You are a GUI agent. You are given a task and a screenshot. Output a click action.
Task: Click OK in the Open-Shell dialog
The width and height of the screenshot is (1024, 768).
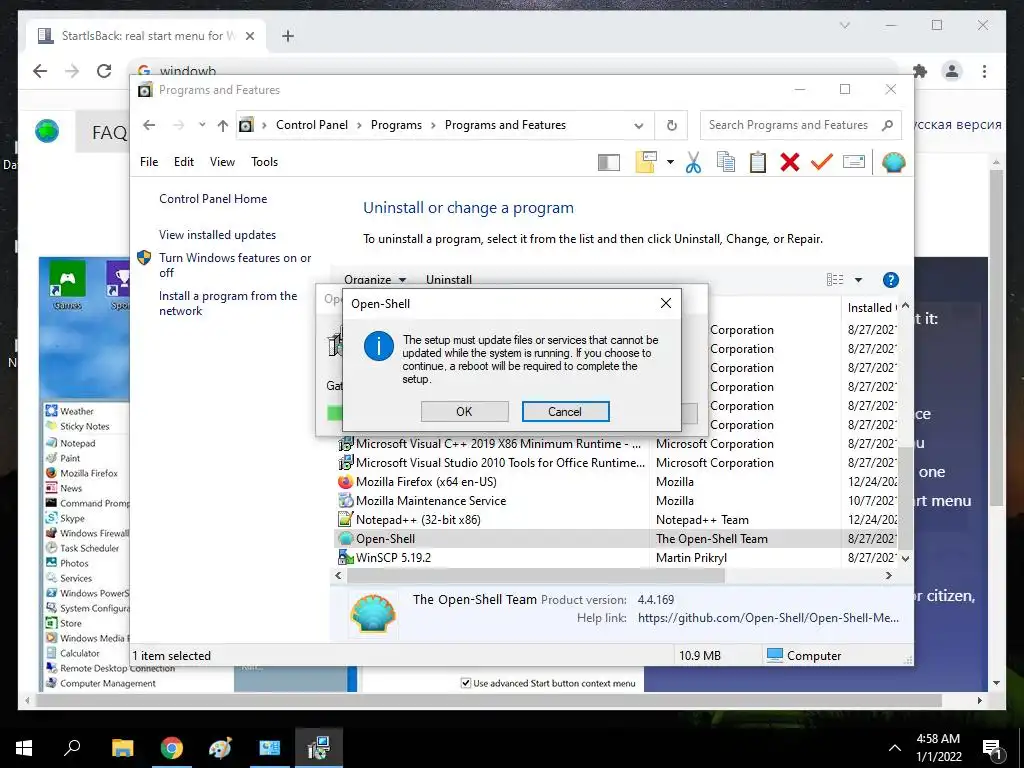pyautogui.click(x=464, y=411)
